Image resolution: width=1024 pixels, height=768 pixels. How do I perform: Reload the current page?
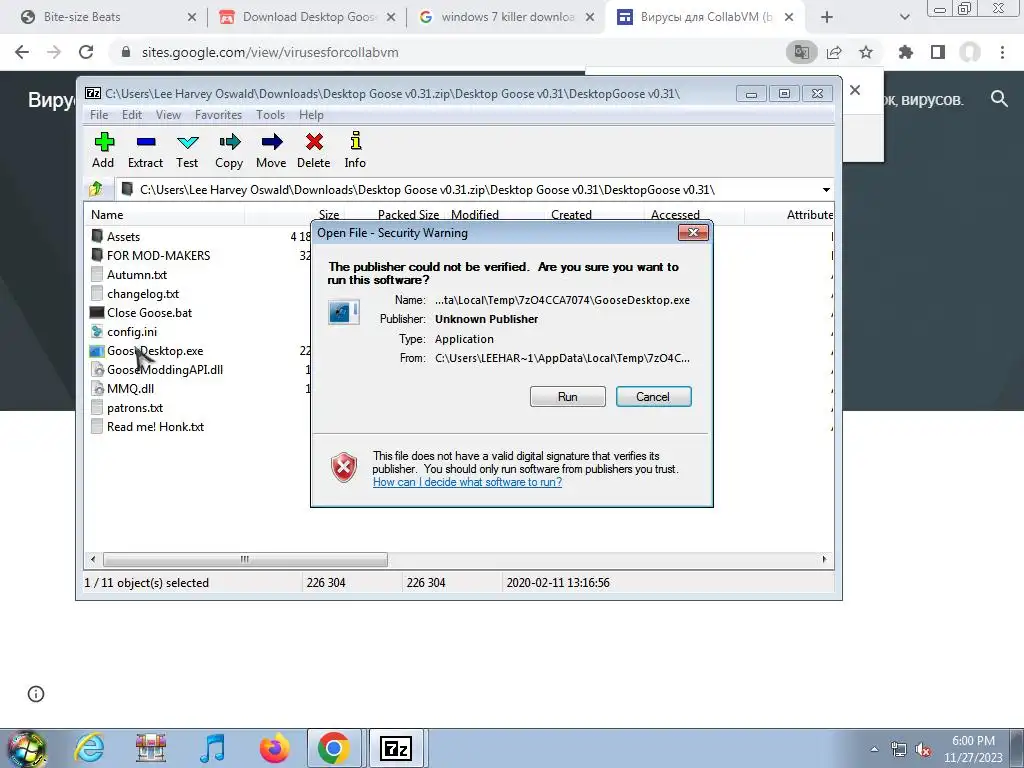(x=86, y=52)
